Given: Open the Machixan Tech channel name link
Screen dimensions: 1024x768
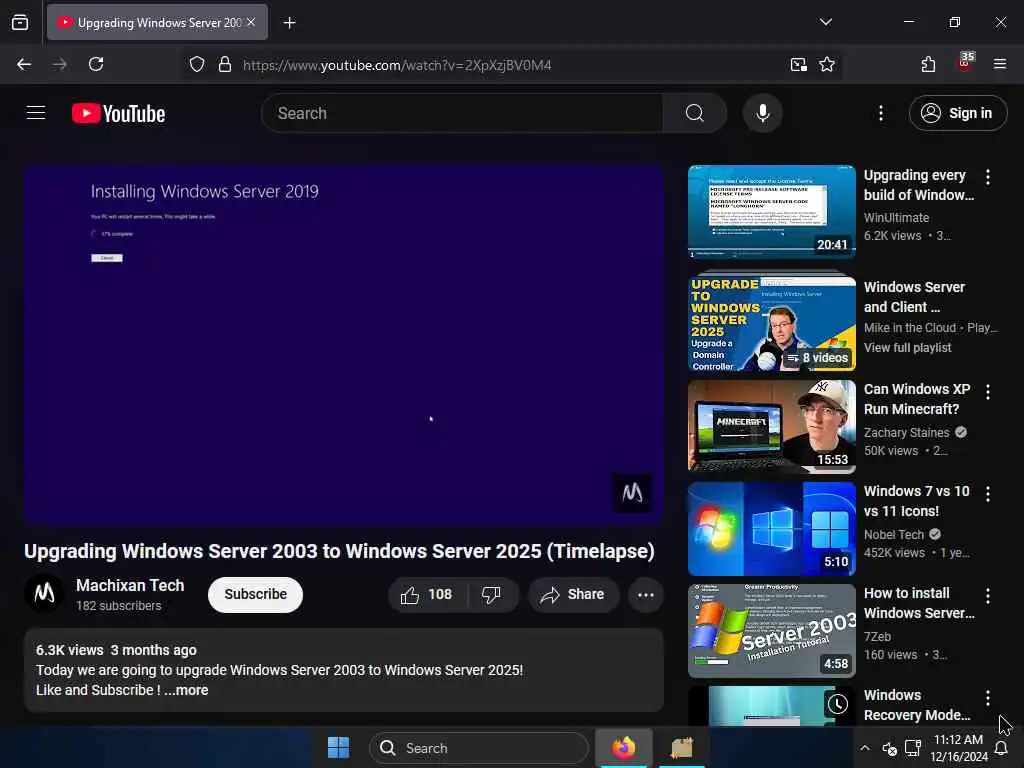Looking at the screenshot, I should coord(130,585).
